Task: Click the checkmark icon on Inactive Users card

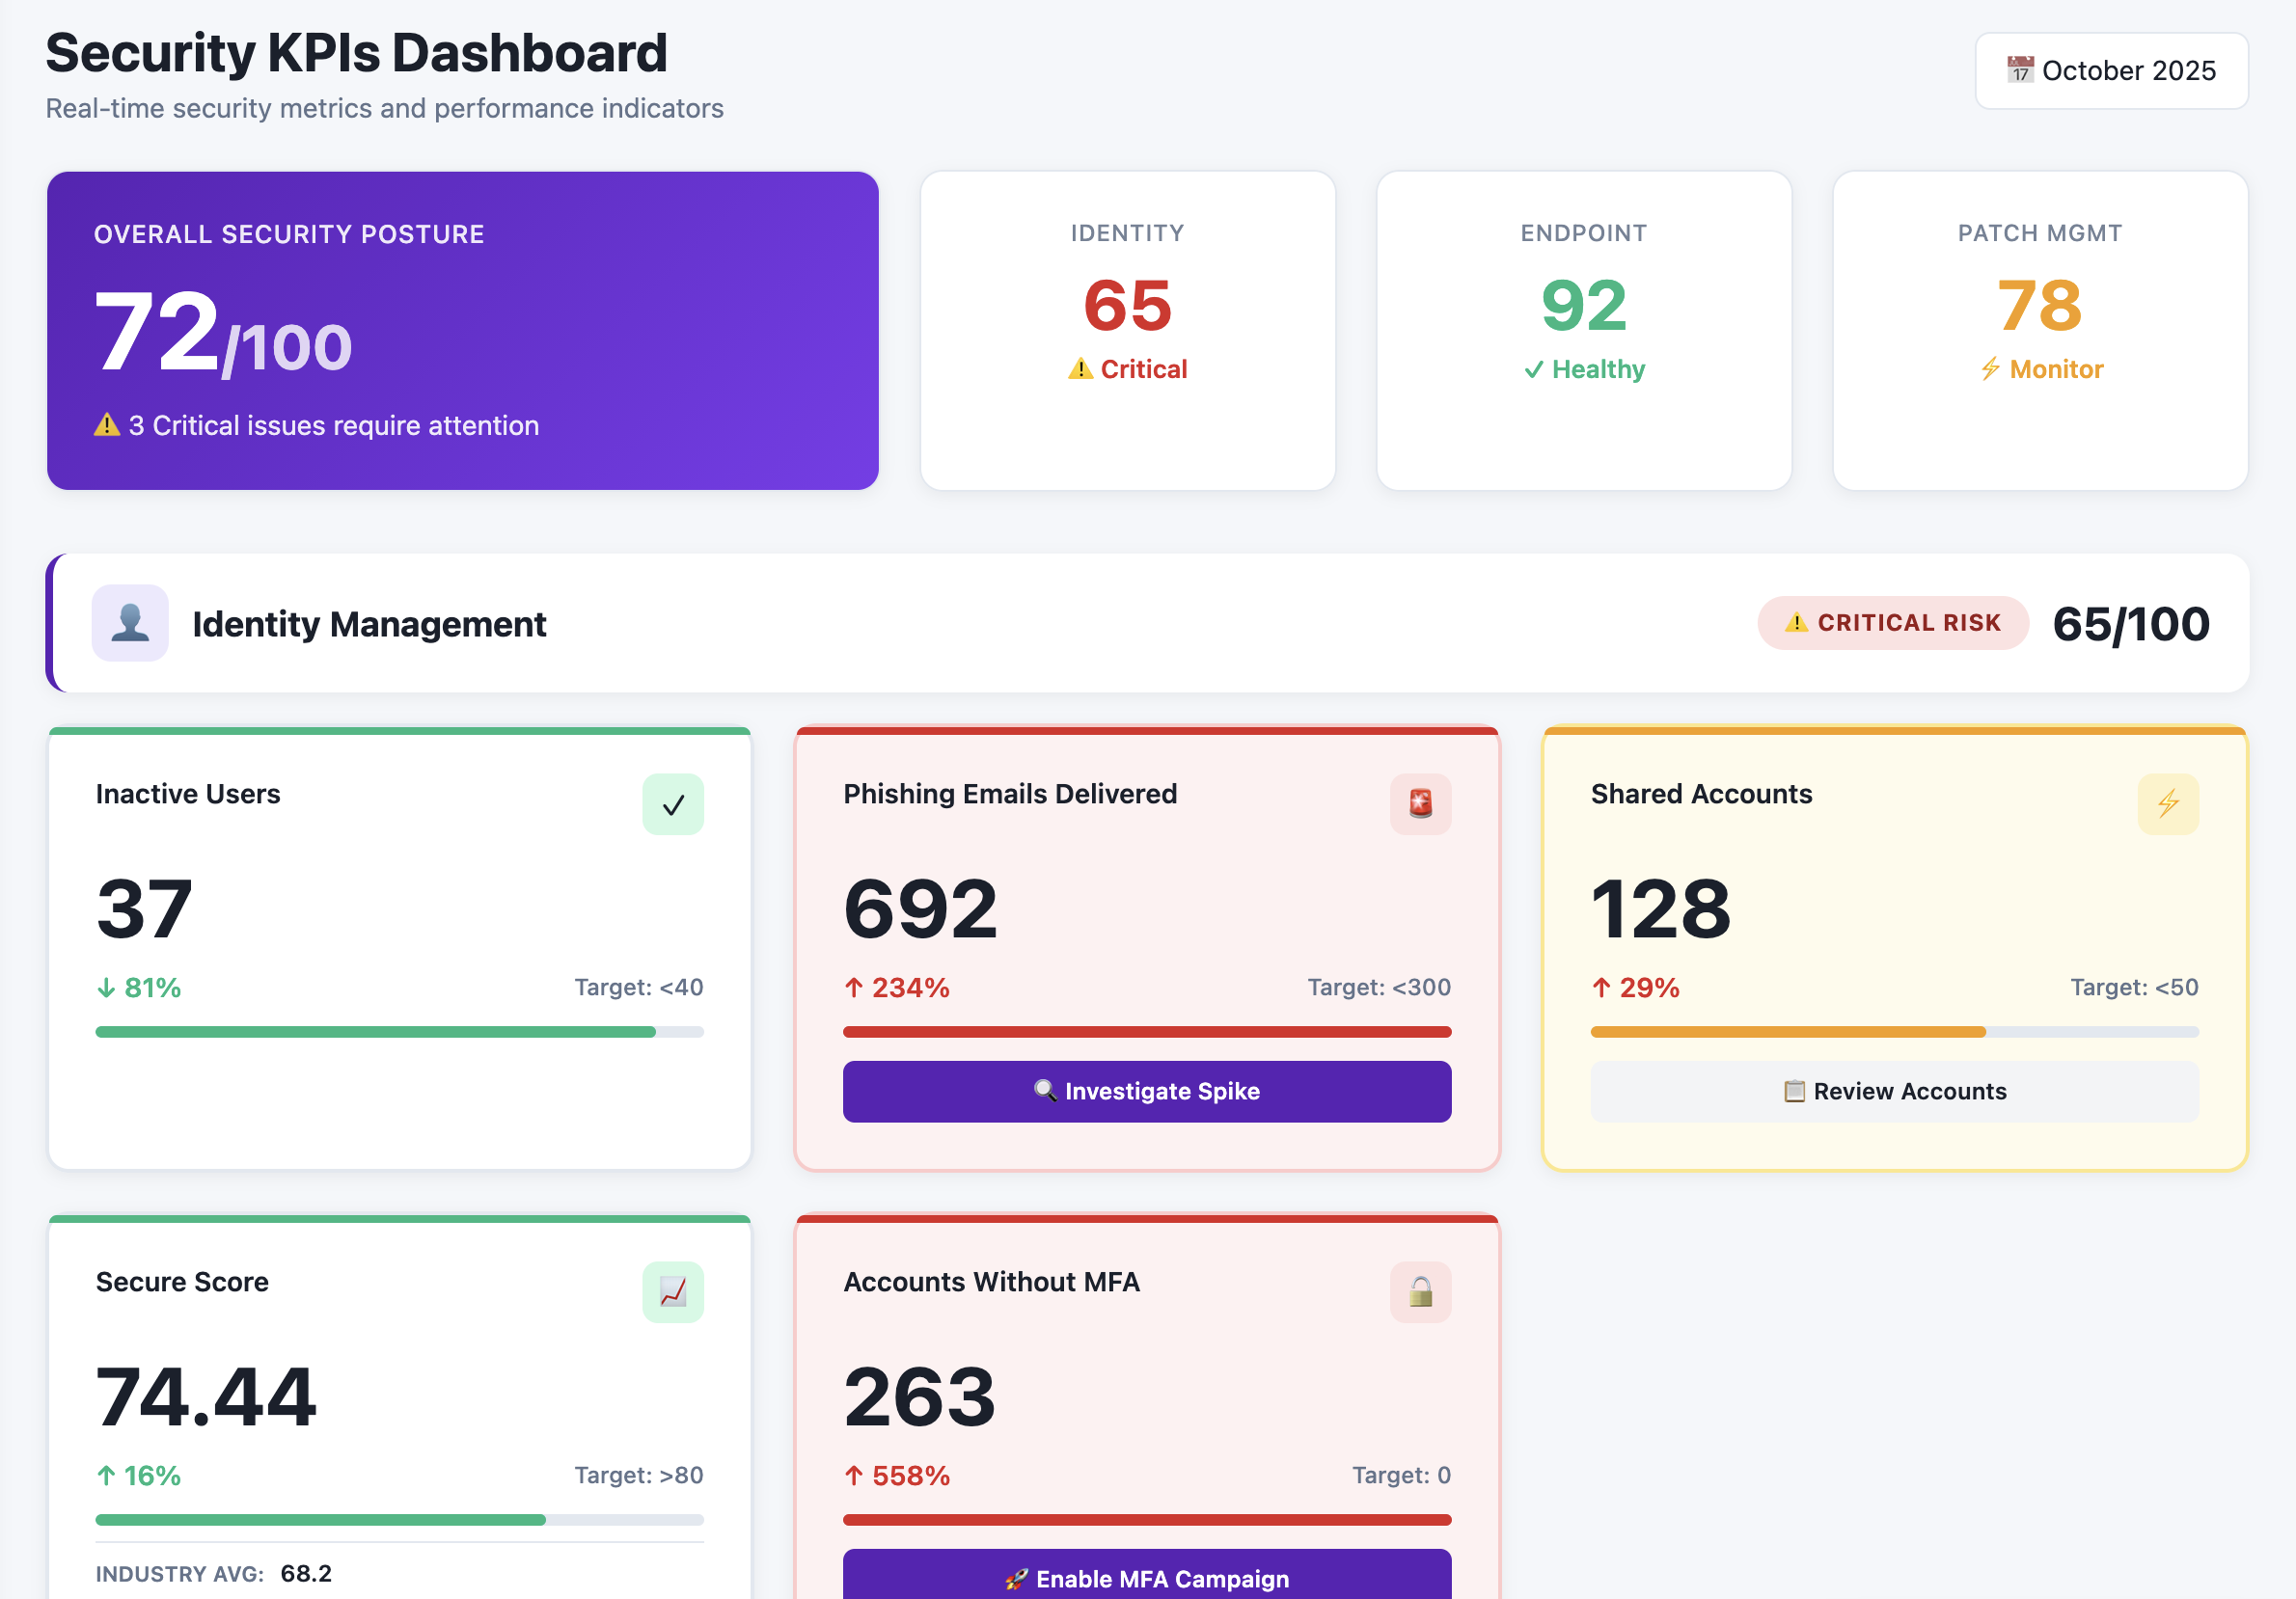Action: tap(673, 804)
